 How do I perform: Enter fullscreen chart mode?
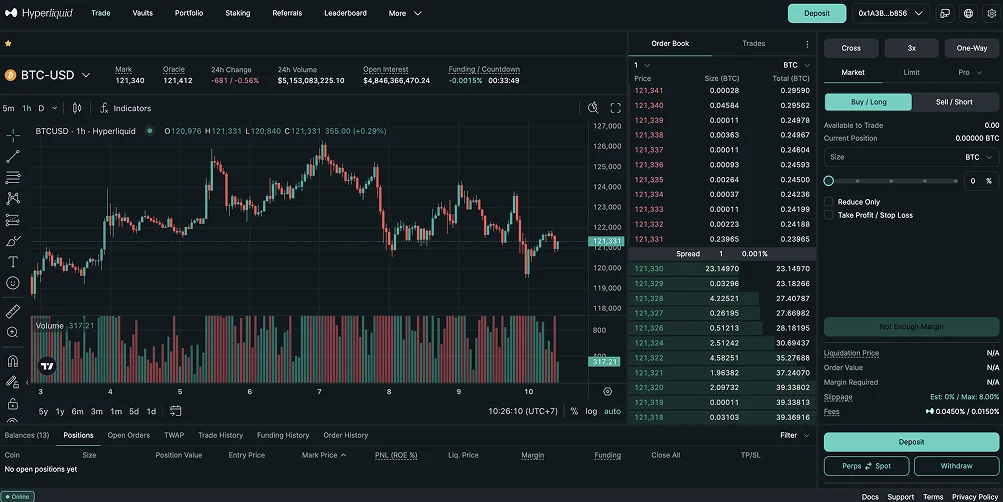pos(615,108)
